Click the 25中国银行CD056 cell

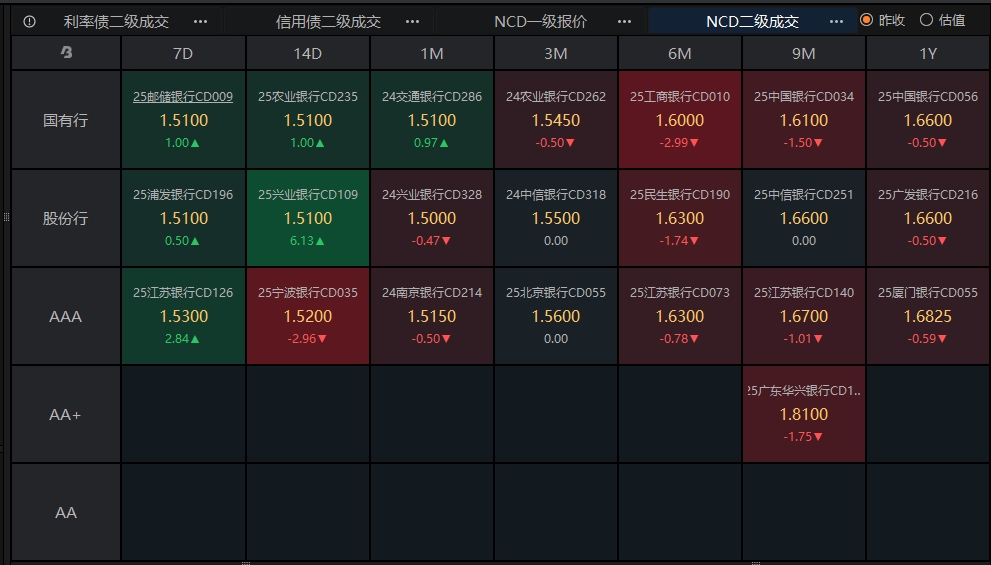[x=928, y=119]
